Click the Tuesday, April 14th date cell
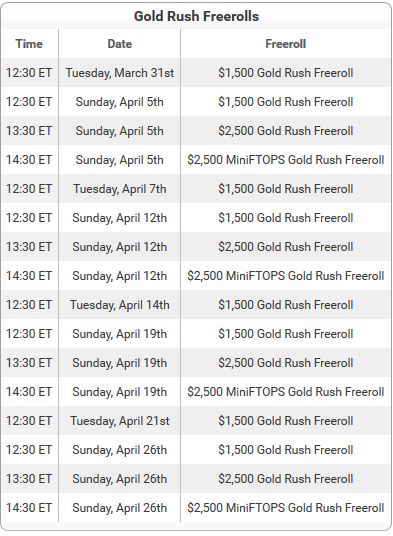This screenshot has height=536, width=393. [120, 305]
